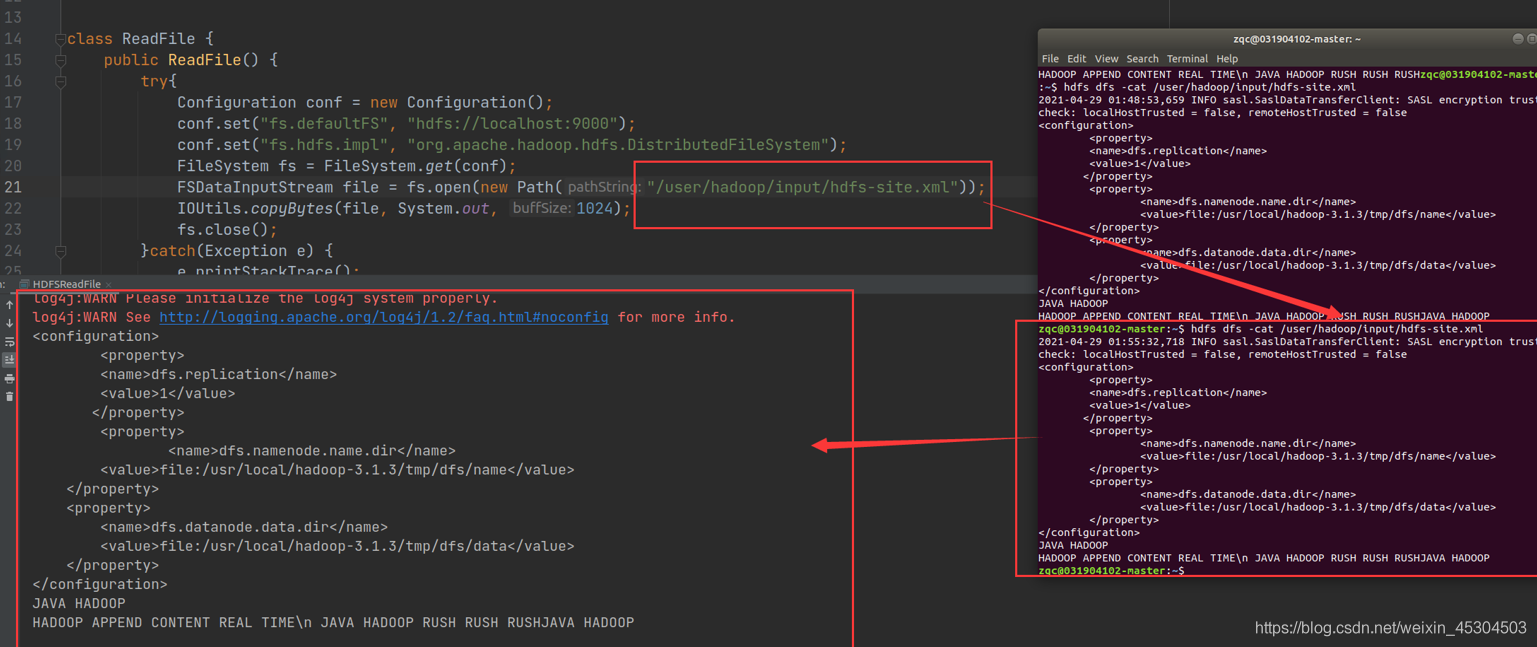Screen dimensions: 1537x647
Task: Click the Up the Stack Trace arrow
Action: click(9, 304)
